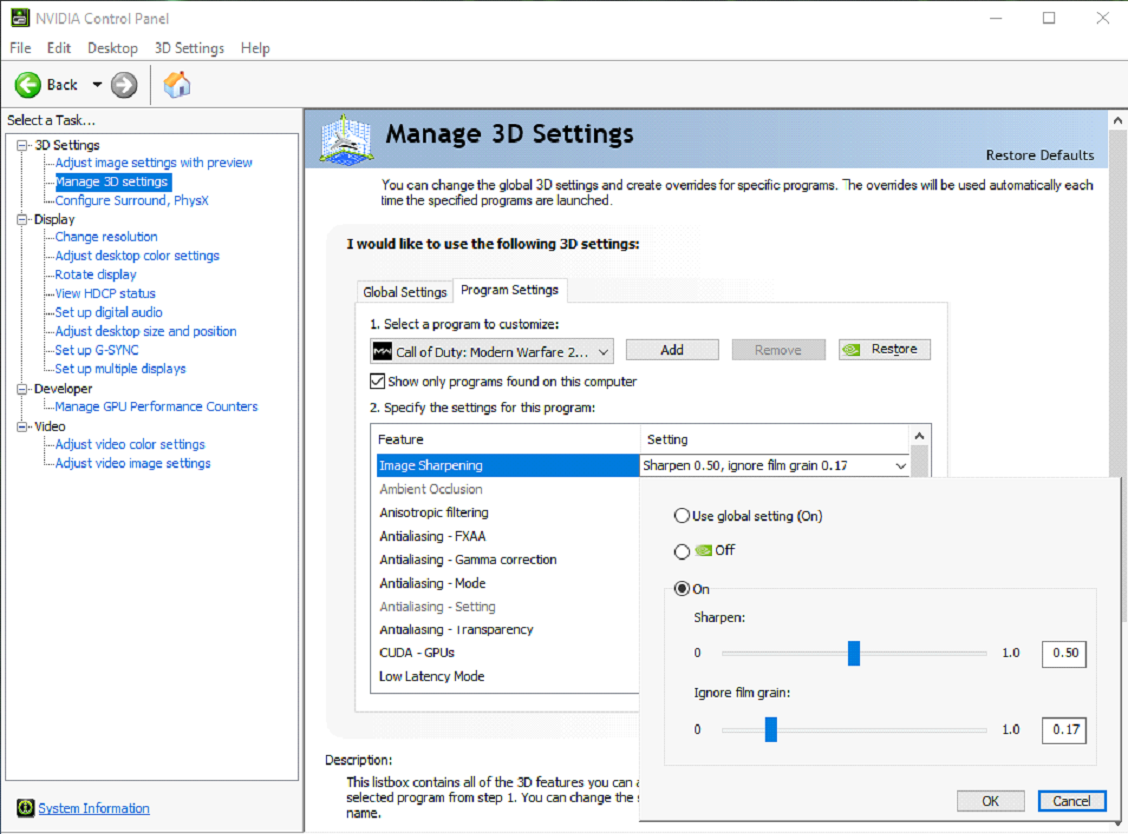Select the On radio button
The image size is (1128, 834).
(x=681, y=589)
